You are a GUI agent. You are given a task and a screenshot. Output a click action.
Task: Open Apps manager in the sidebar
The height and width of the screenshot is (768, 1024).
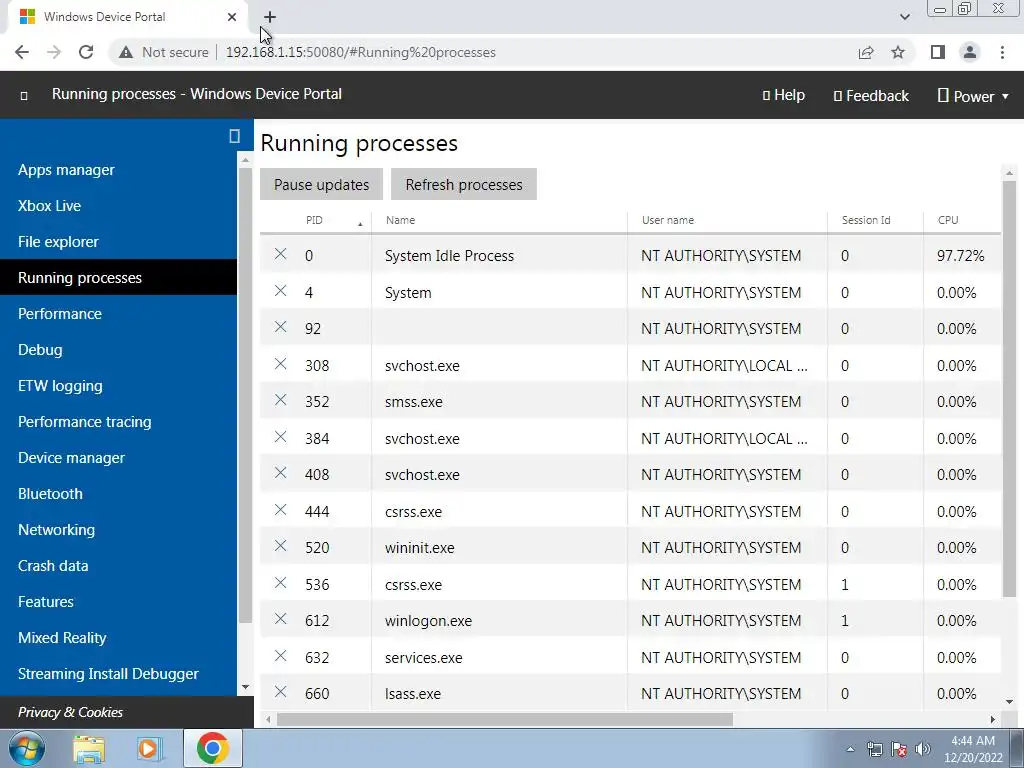[66, 170]
